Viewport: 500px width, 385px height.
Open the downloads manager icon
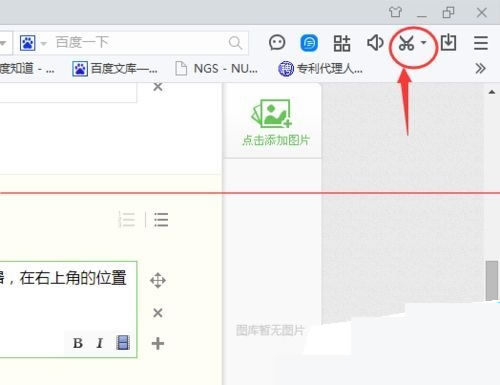pyautogui.click(x=448, y=42)
